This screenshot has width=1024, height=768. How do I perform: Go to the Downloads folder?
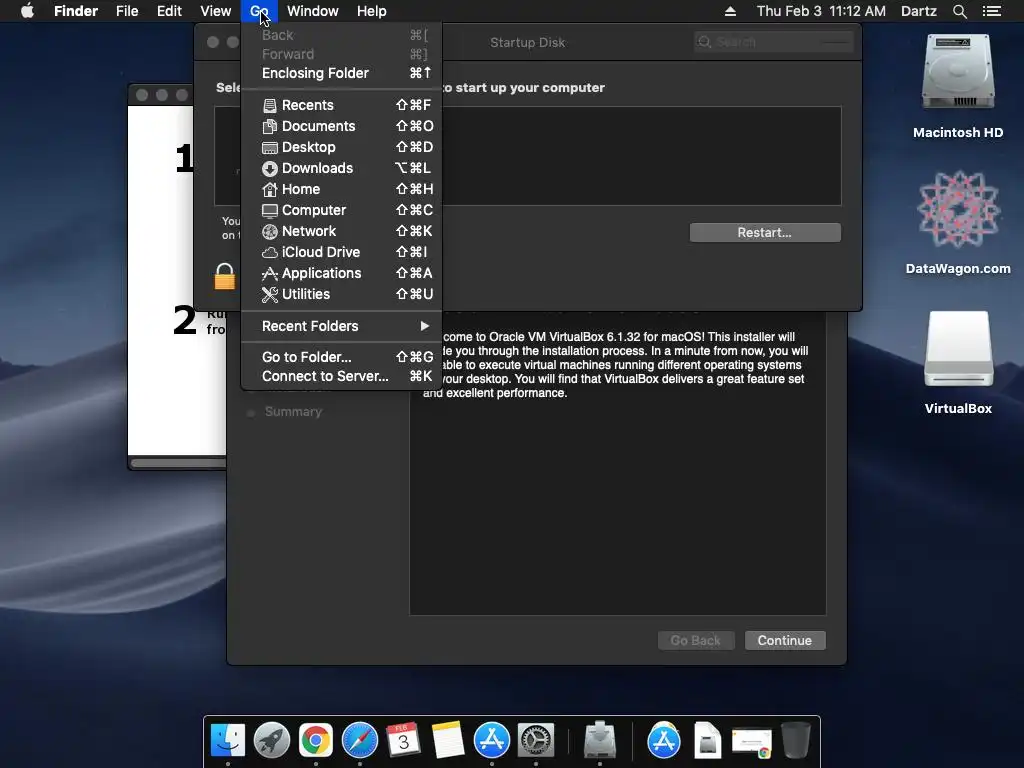(342, 168)
